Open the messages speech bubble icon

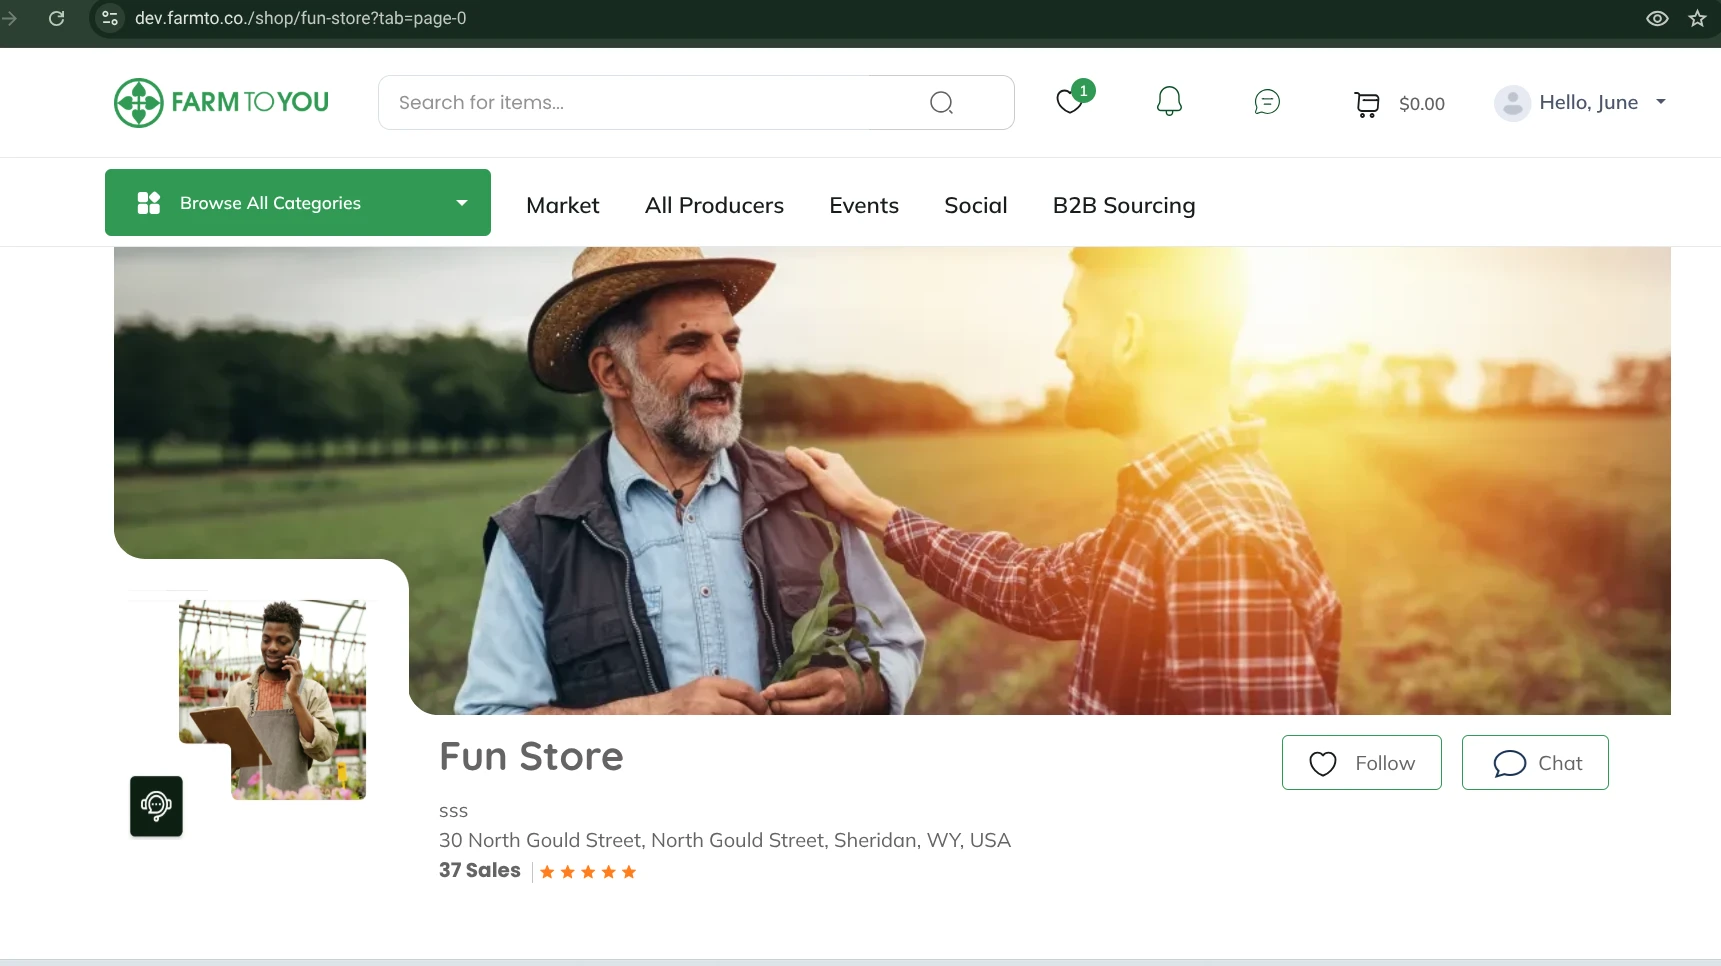pos(1267,102)
